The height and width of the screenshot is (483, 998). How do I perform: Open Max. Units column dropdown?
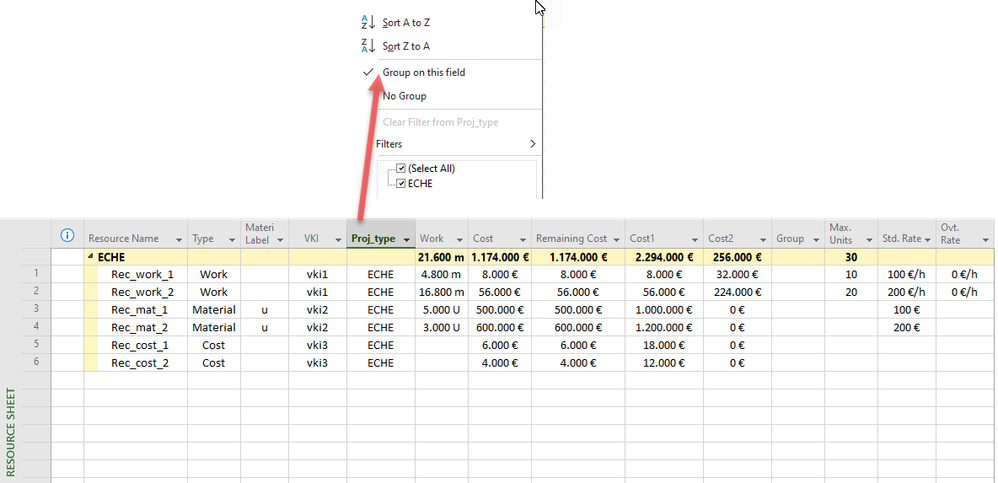869,240
